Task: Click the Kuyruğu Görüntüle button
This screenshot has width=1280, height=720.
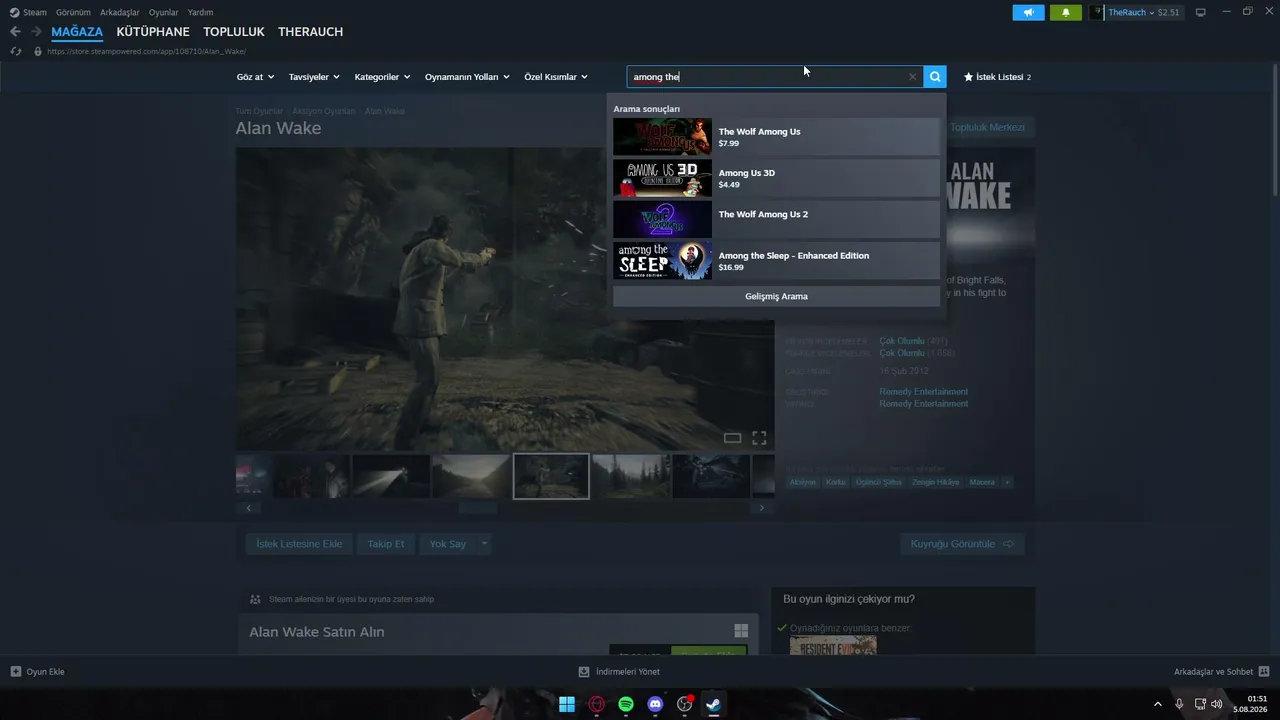Action: tap(962, 544)
